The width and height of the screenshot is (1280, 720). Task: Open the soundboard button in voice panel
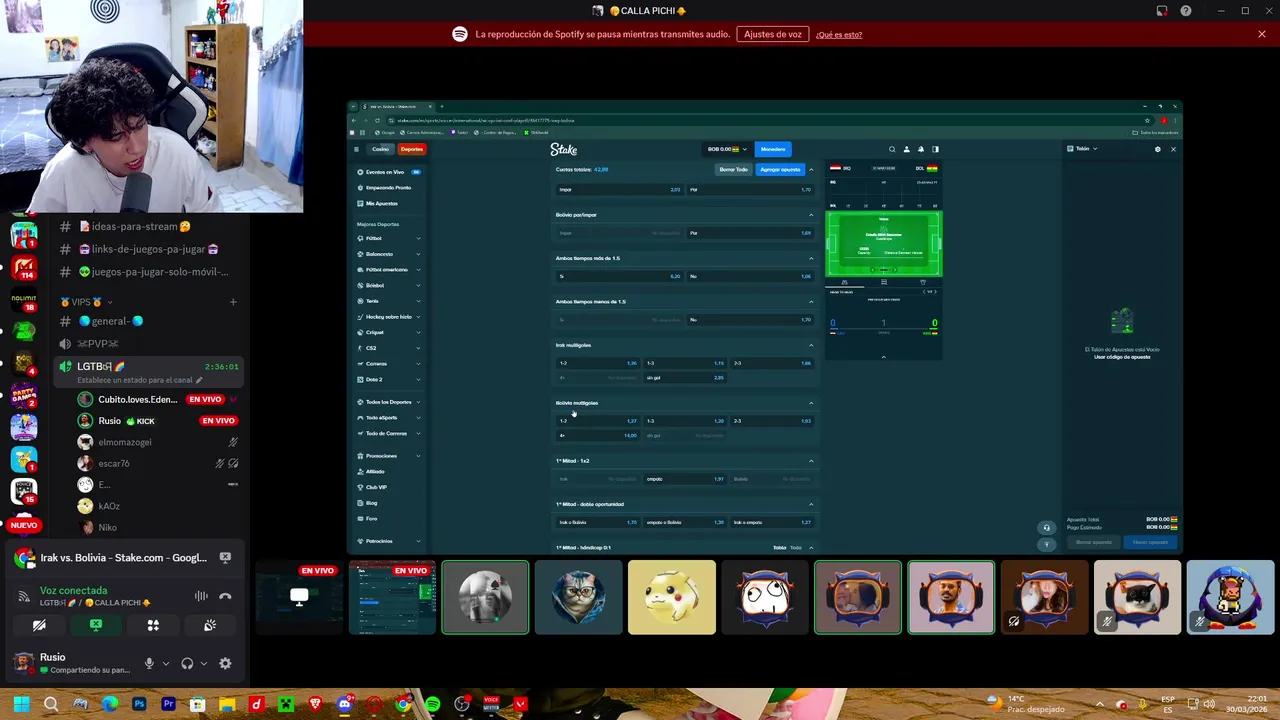tap(210, 625)
